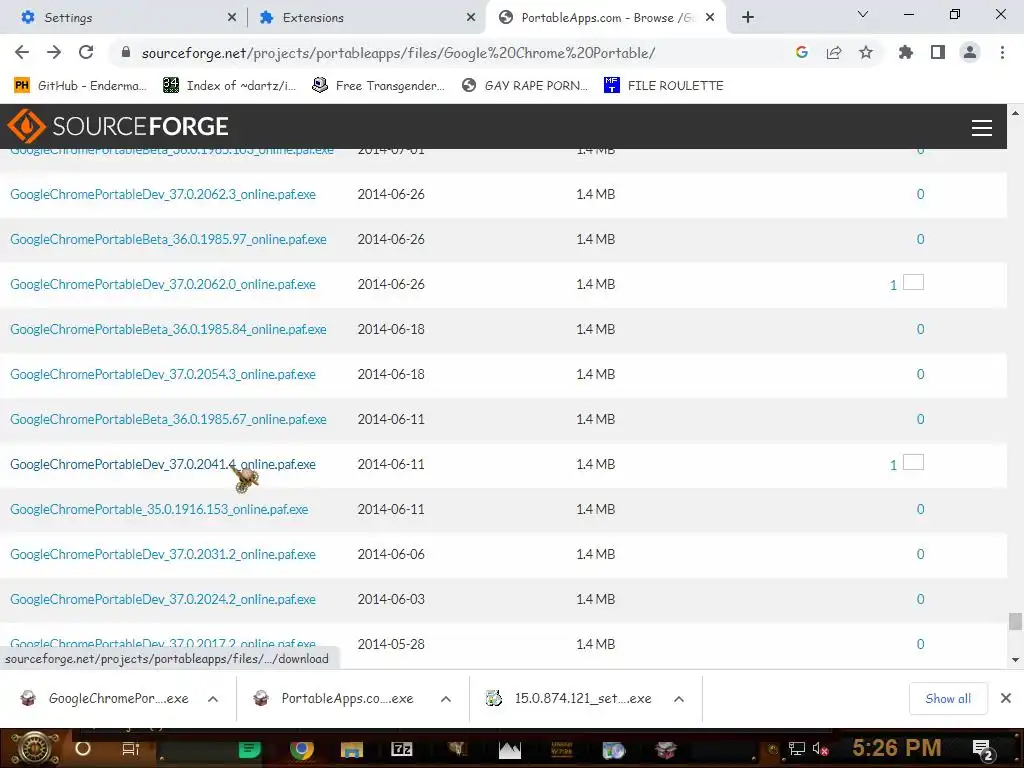Image resolution: width=1024 pixels, height=768 pixels.
Task: Click page scrollbar thumb
Action: click(1015, 621)
